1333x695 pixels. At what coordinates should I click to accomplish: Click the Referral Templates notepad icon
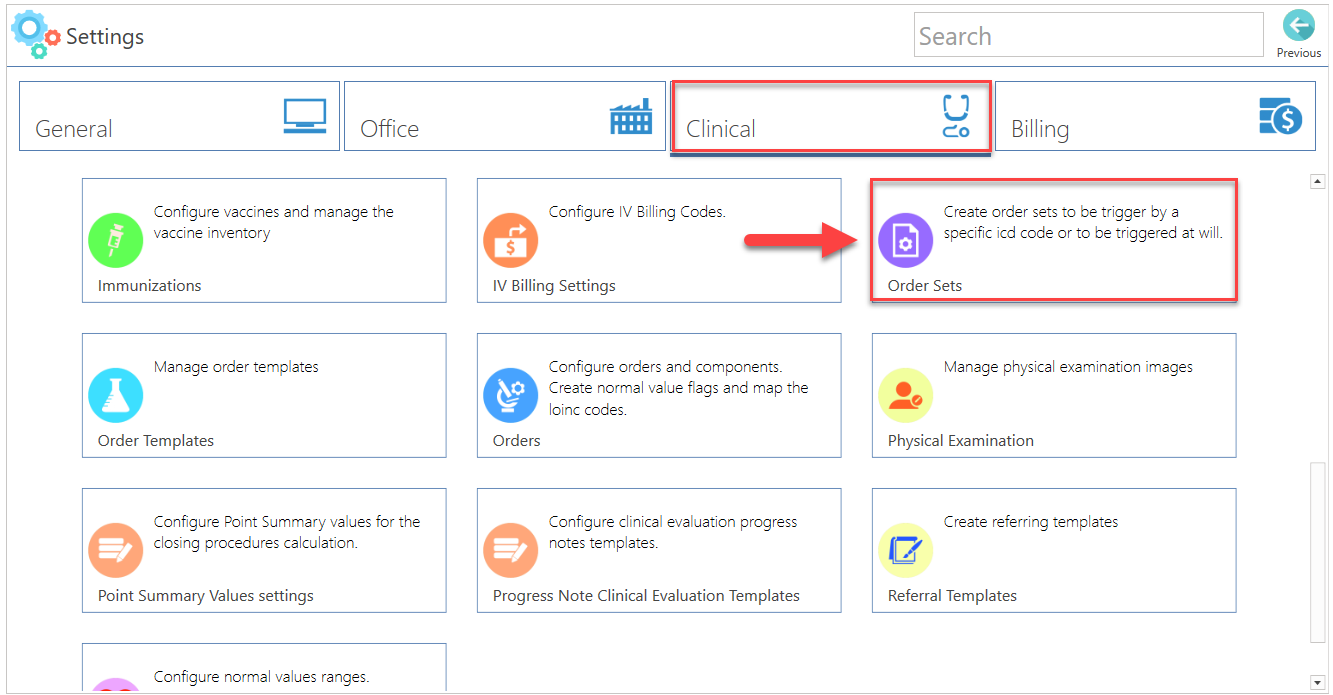906,550
